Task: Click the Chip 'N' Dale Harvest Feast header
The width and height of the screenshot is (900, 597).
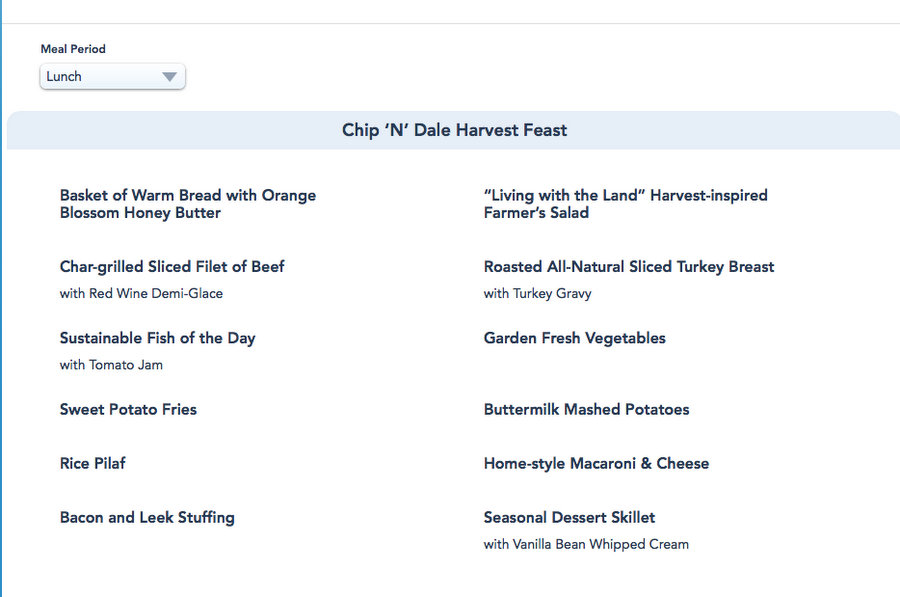Action: (454, 130)
